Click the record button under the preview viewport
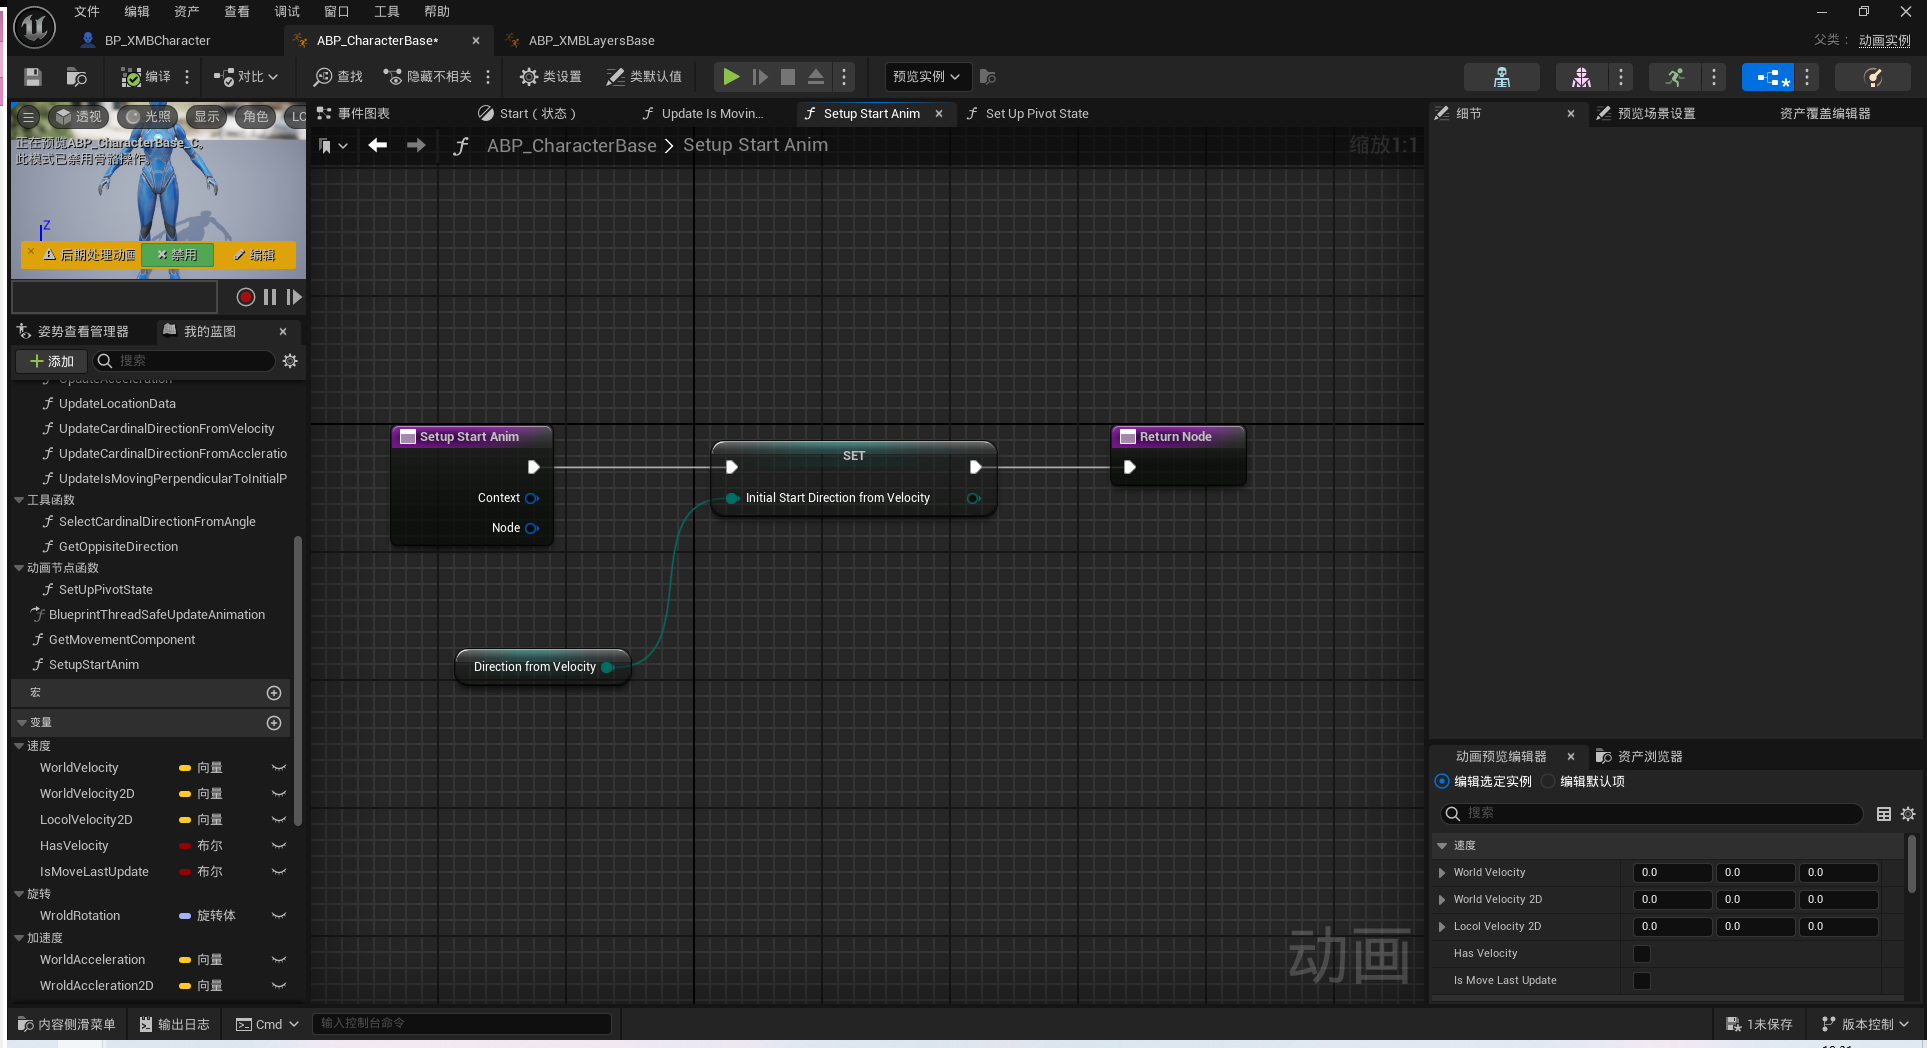Screen dimensions: 1927x1048 [245, 297]
